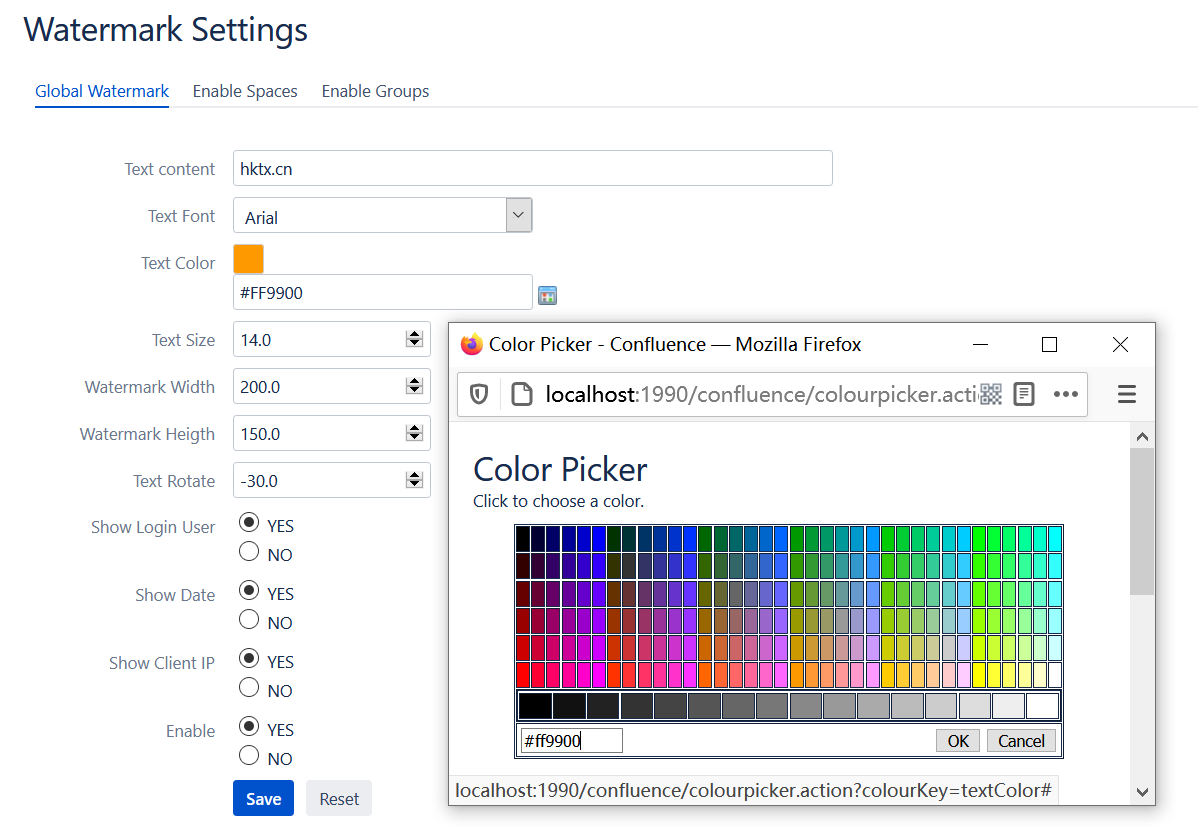Select NO for Show Login User
The width and height of the screenshot is (1198, 830).
249,551
